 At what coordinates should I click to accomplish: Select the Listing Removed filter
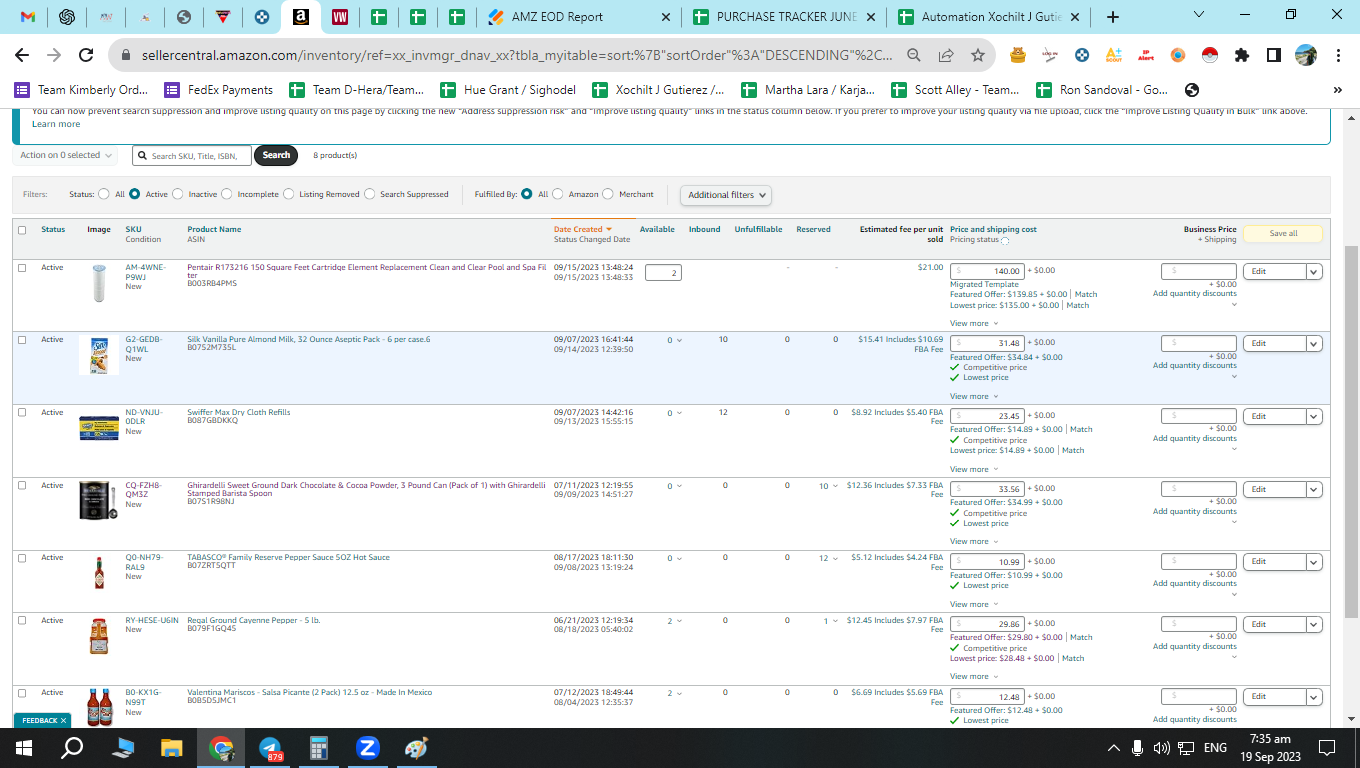(x=288, y=194)
